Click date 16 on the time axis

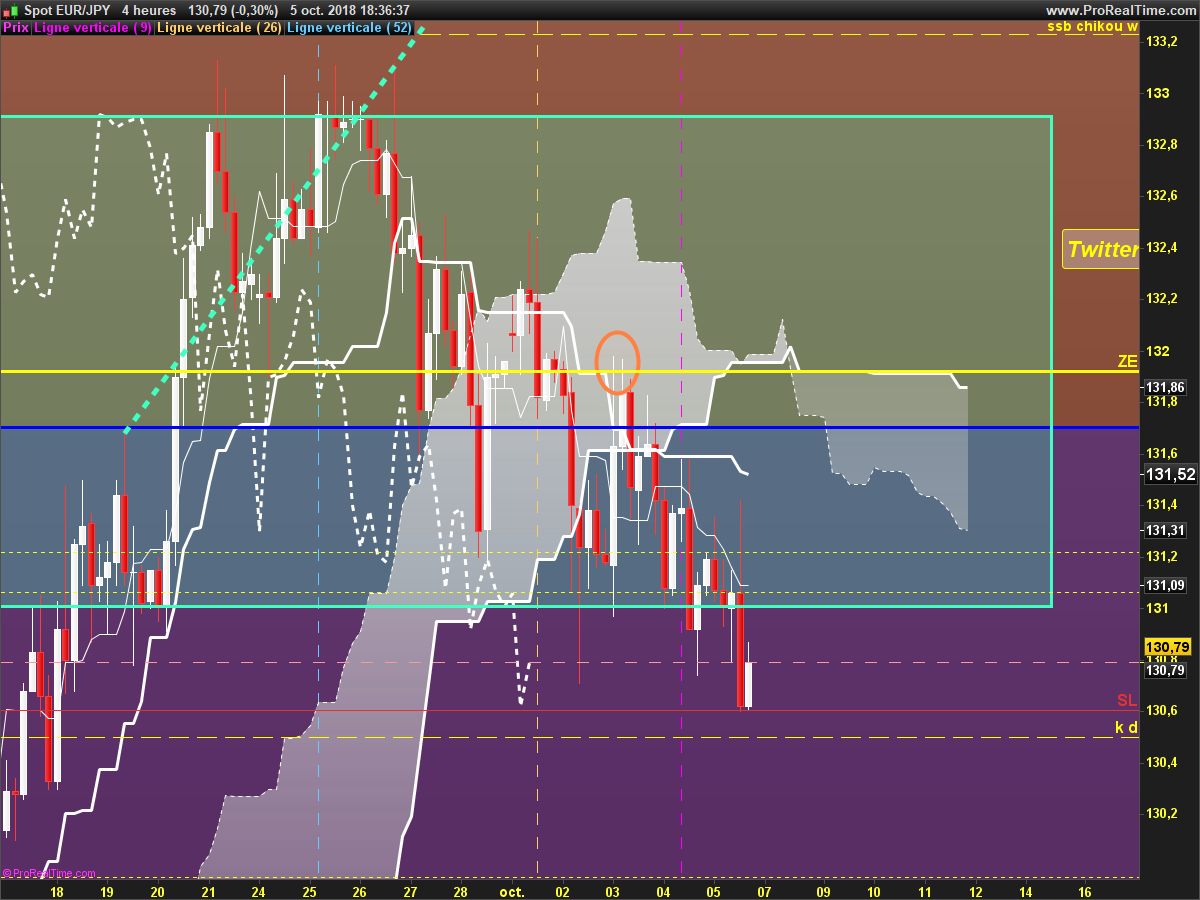pos(1086,890)
